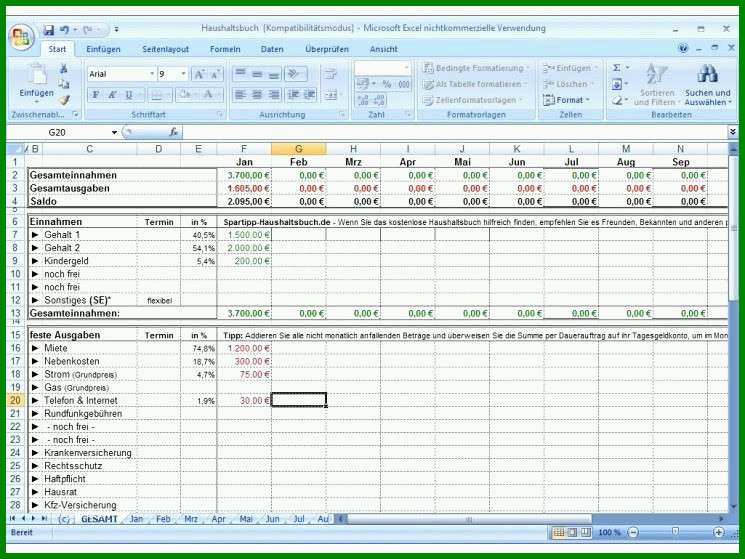This screenshot has height=559, width=745.
Task: Align cell text to the top
Action: (240, 74)
